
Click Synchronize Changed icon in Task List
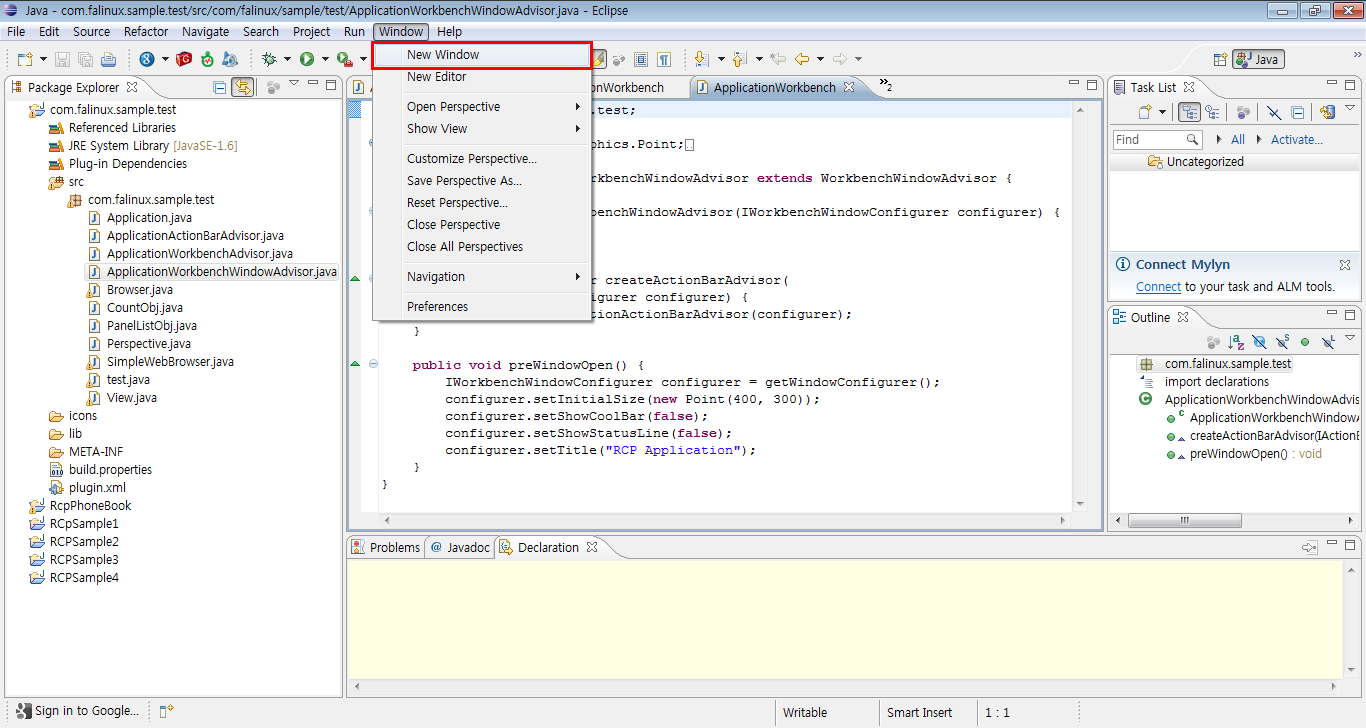(x=1327, y=112)
